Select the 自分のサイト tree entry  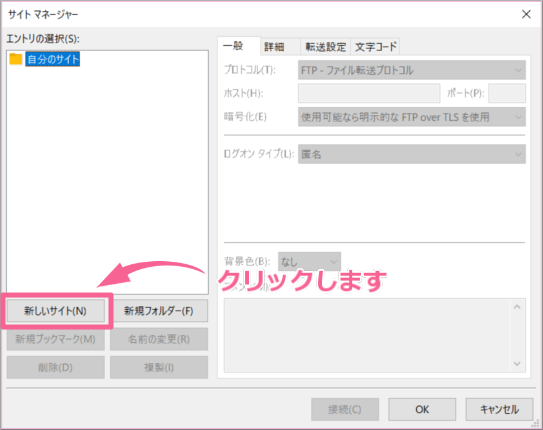click(x=53, y=59)
